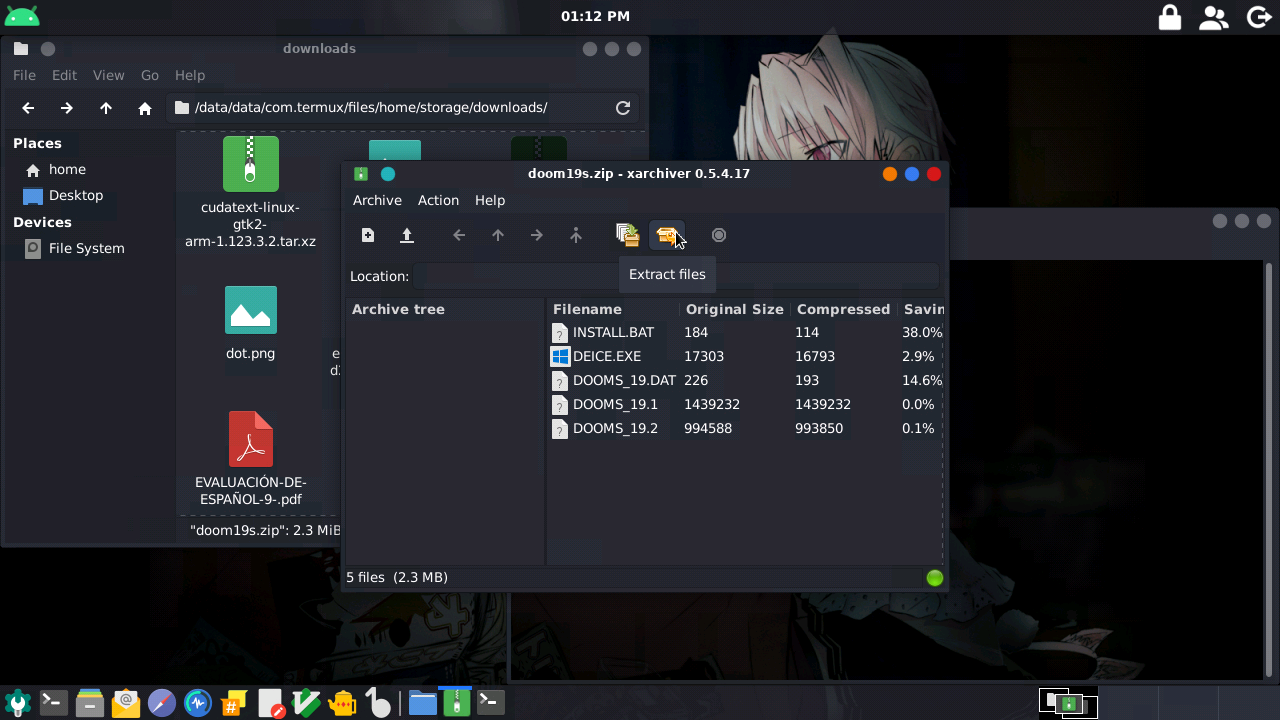Go forward in the downloads file manager
The width and height of the screenshot is (1280, 720).
click(66, 108)
